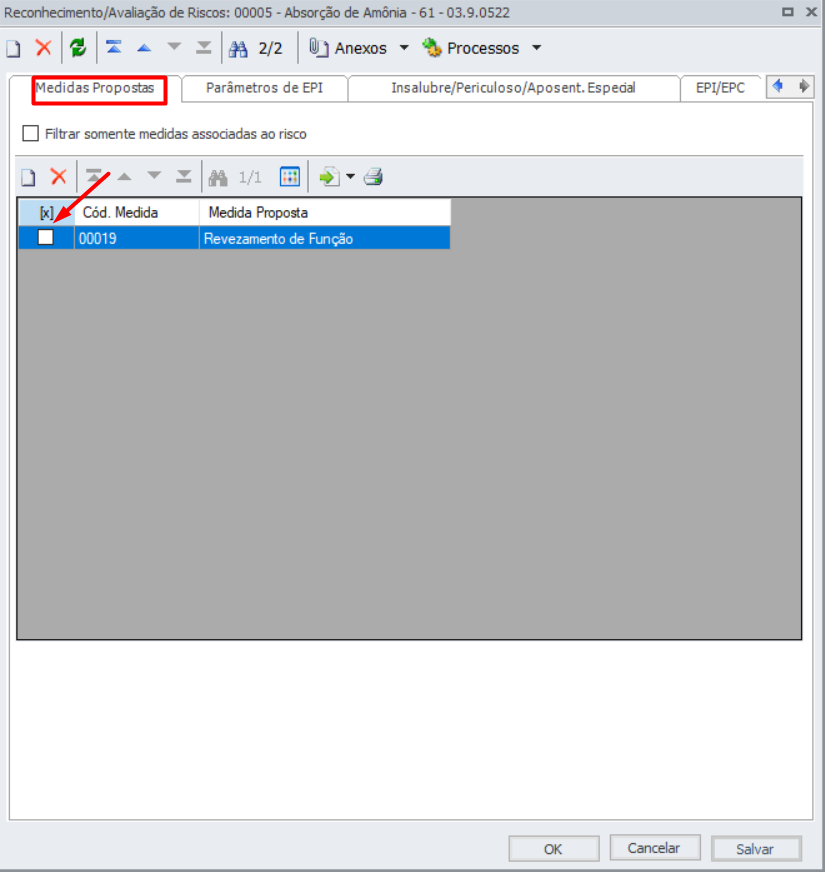Add new measure in grid toolbar
Viewport: 825px width, 872px height.
pos(28,177)
